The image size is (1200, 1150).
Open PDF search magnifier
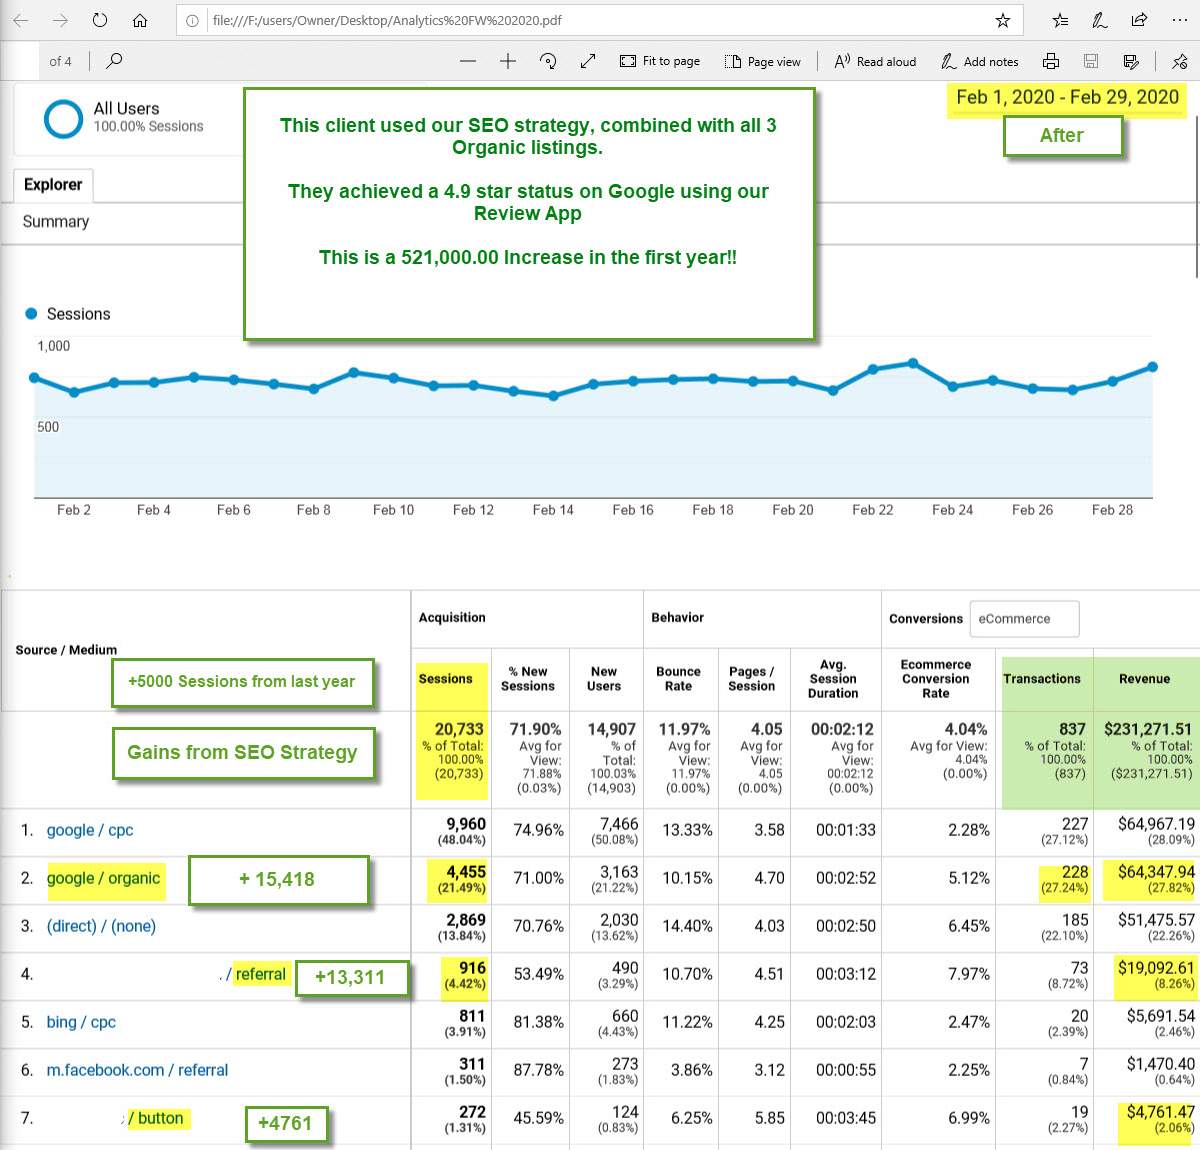[114, 61]
